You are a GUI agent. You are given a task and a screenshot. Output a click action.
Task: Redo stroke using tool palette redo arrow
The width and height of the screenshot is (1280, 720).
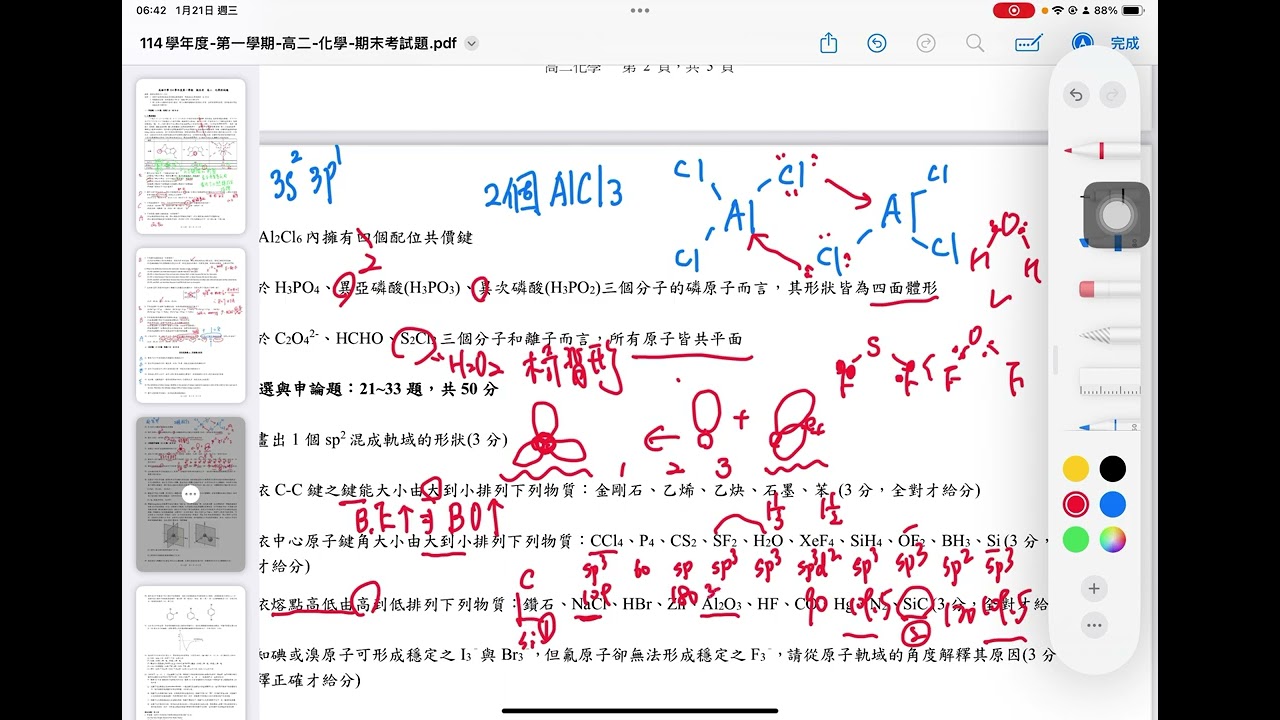click(x=1112, y=95)
